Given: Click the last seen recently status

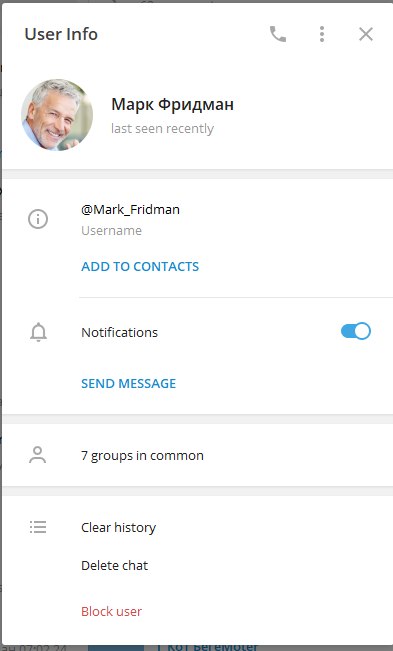Looking at the screenshot, I should pos(162,129).
